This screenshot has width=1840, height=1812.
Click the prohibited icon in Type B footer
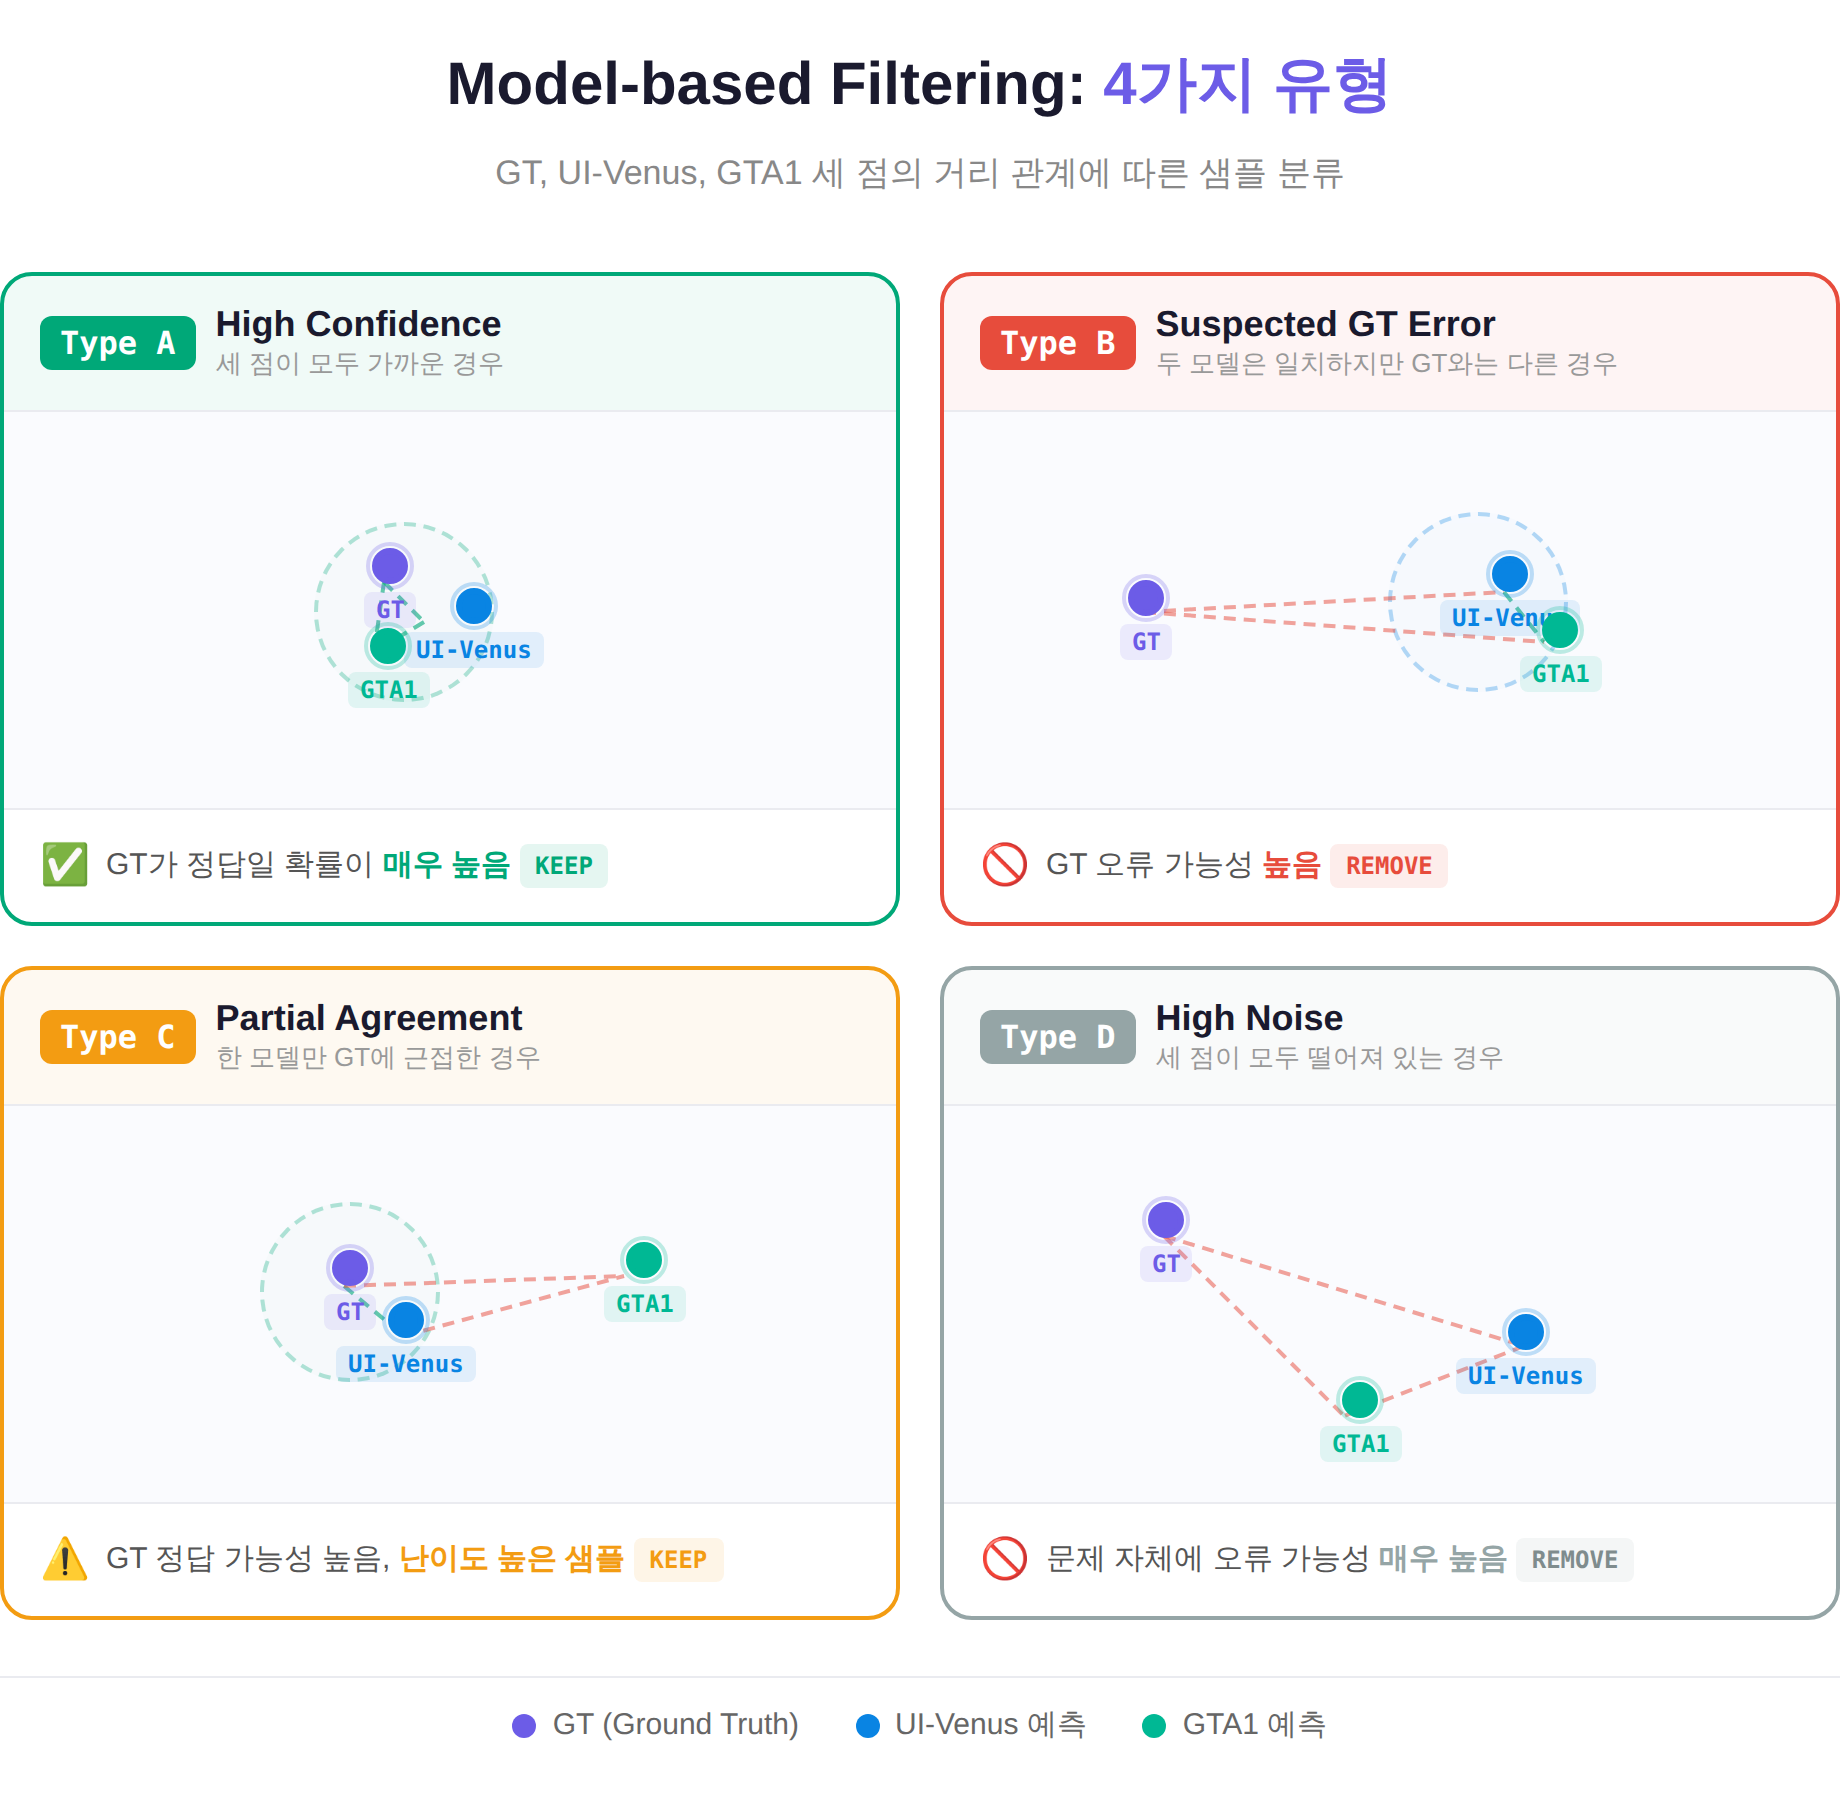tap(1005, 865)
